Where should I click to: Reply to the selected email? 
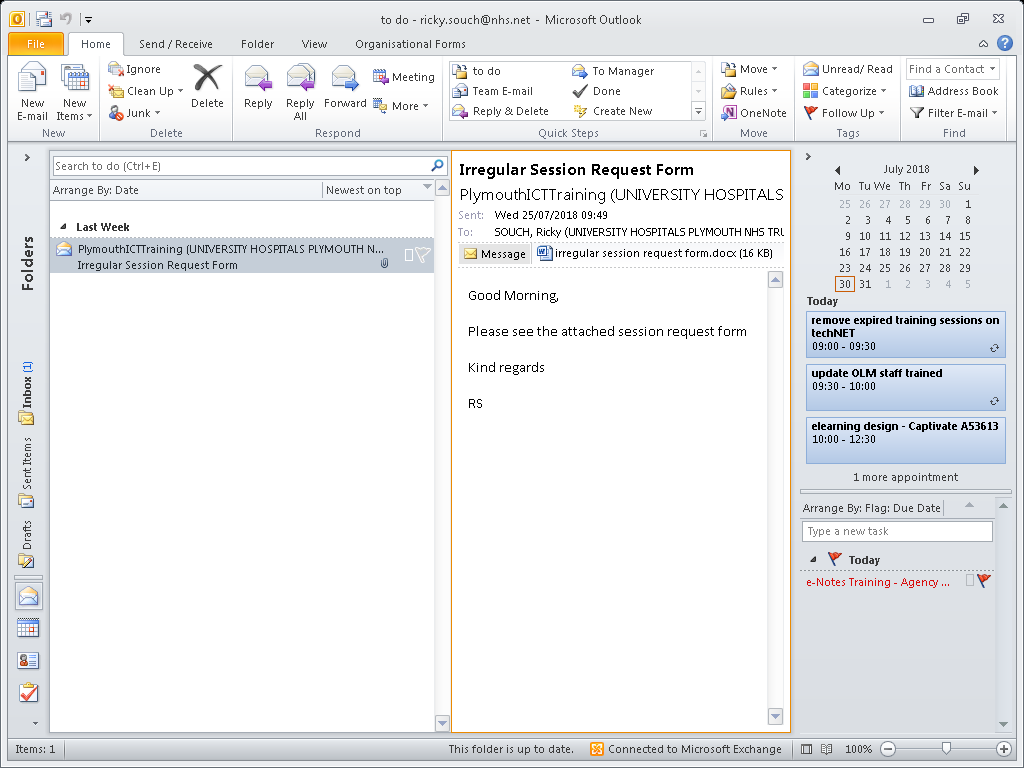[x=258, y=86]
